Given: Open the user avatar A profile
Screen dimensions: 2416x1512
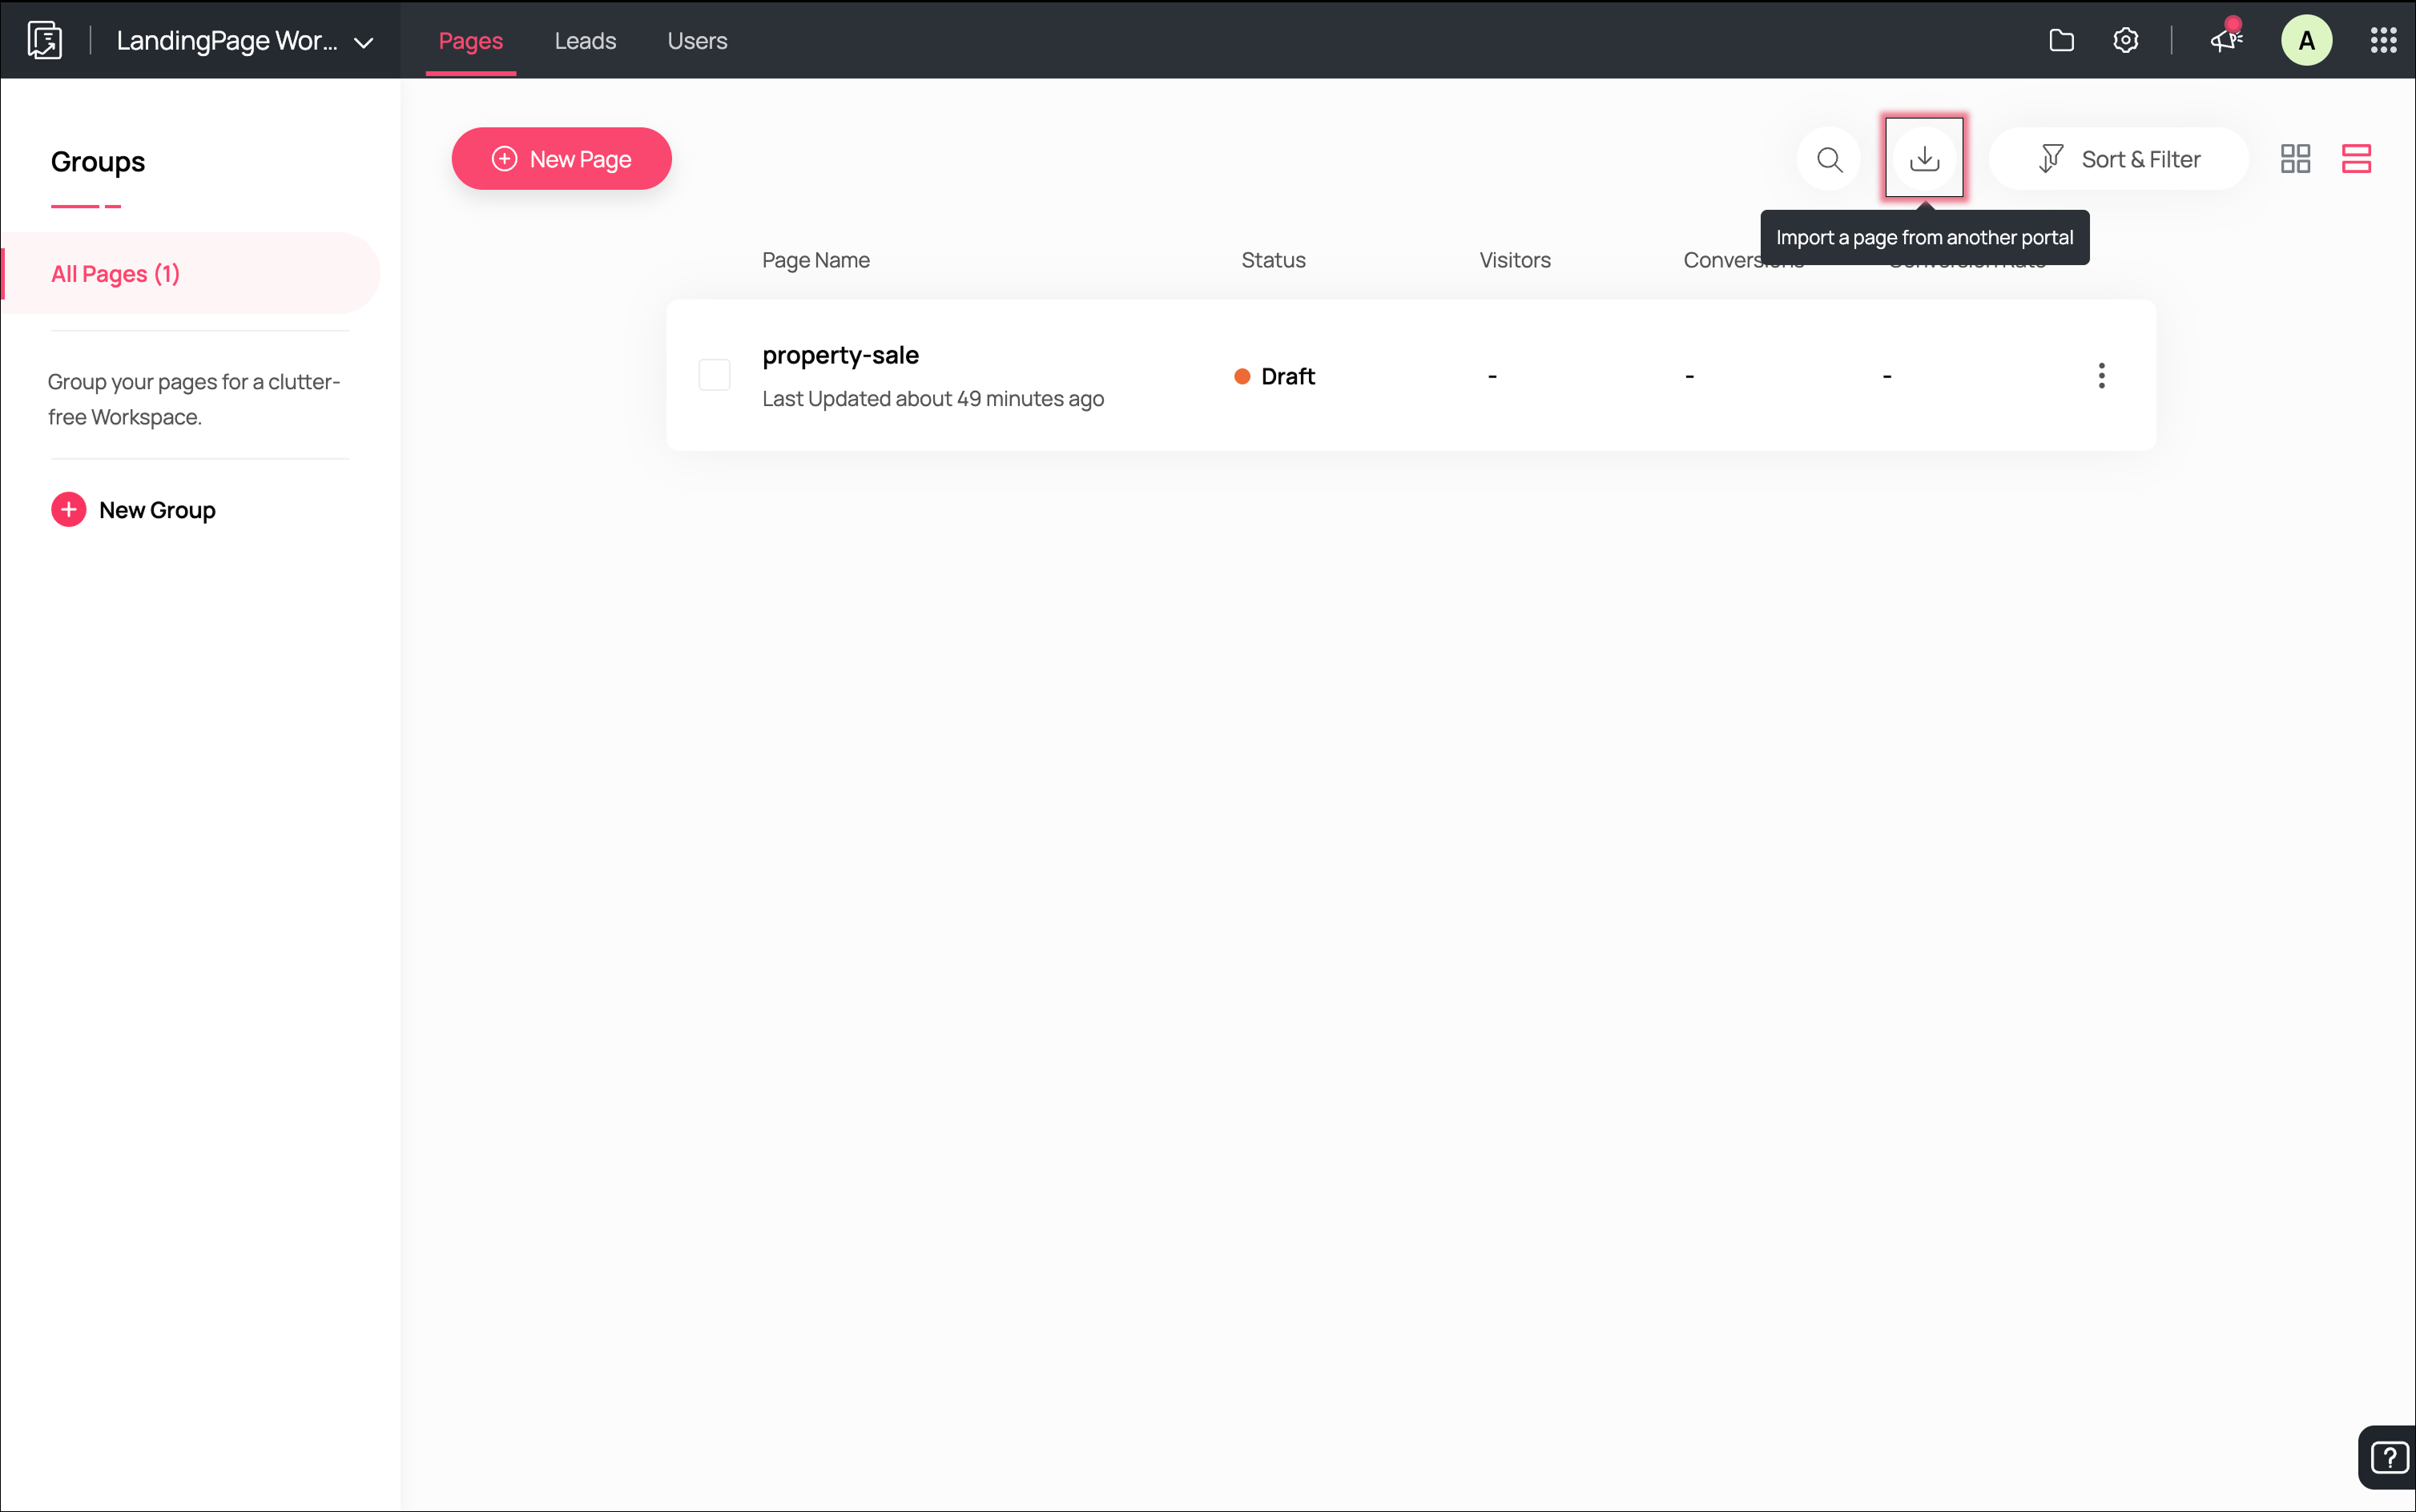Looking at the screenshot, I should point(2306,41).
